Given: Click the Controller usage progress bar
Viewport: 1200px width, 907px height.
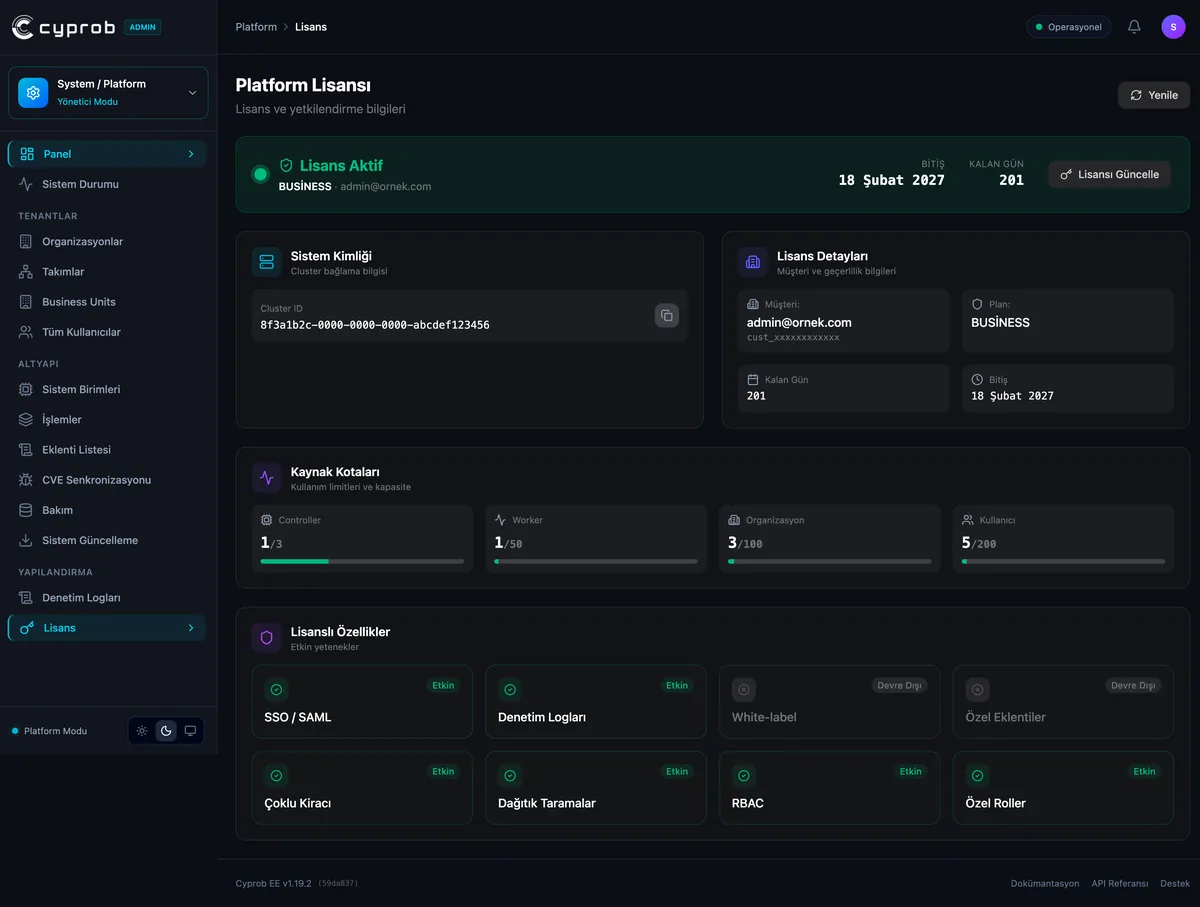Looking at the screenshot, I should [362, 561].
